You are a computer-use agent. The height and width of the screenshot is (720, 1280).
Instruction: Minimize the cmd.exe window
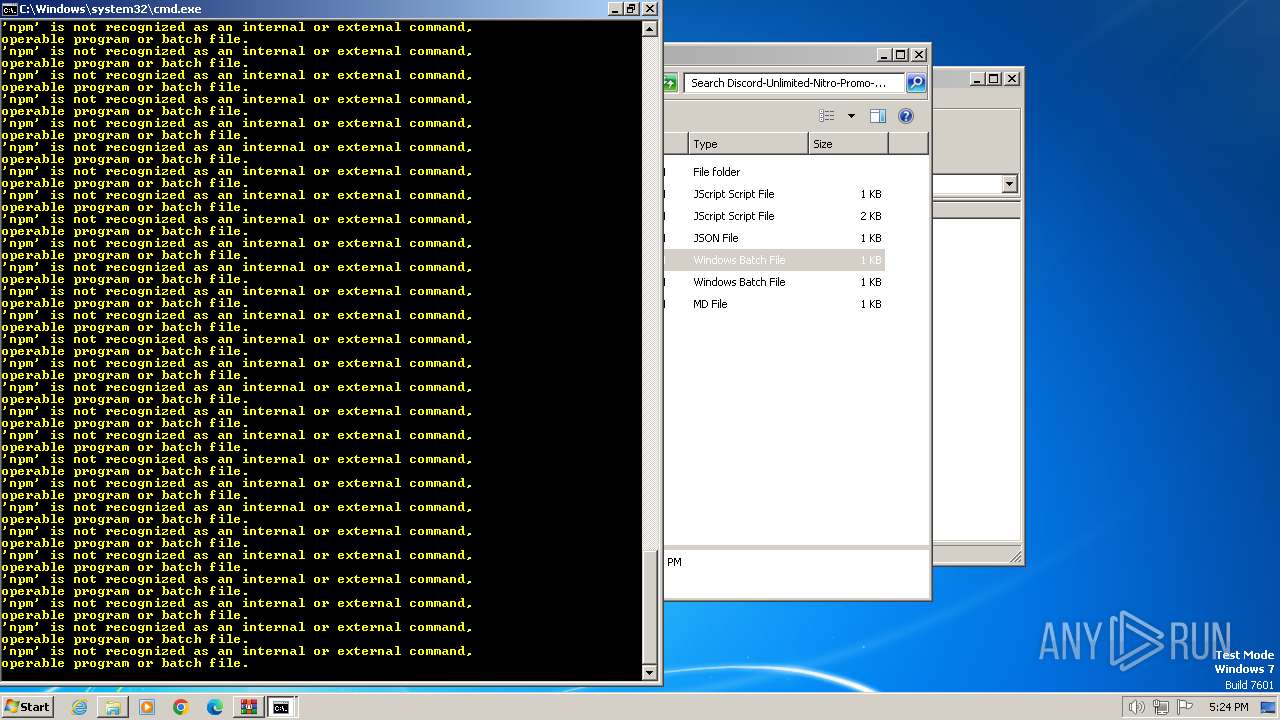click(x=614, y=9)
